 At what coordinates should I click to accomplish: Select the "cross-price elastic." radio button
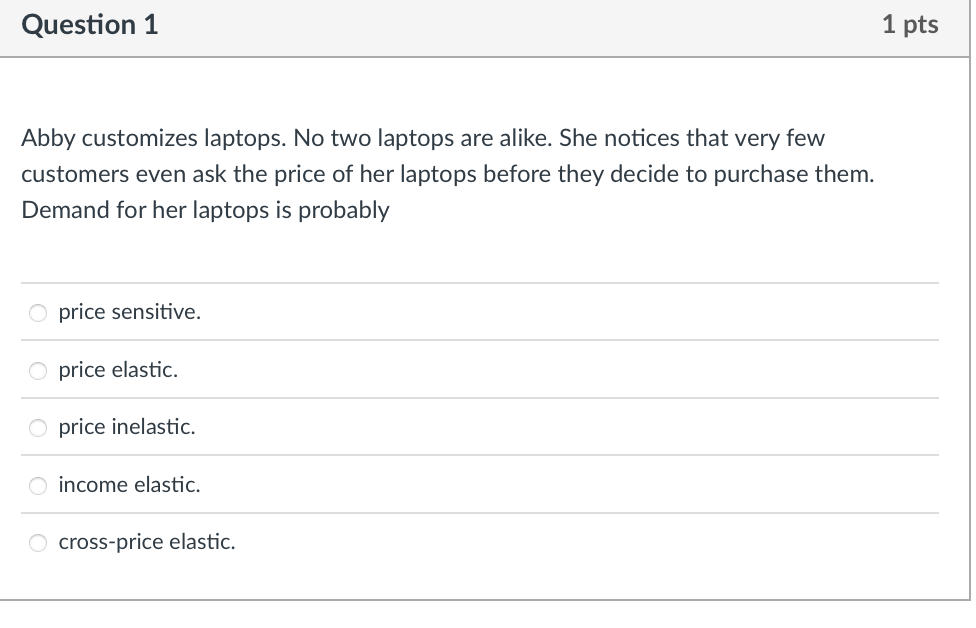pyautogui.click(x=37, y=542)
